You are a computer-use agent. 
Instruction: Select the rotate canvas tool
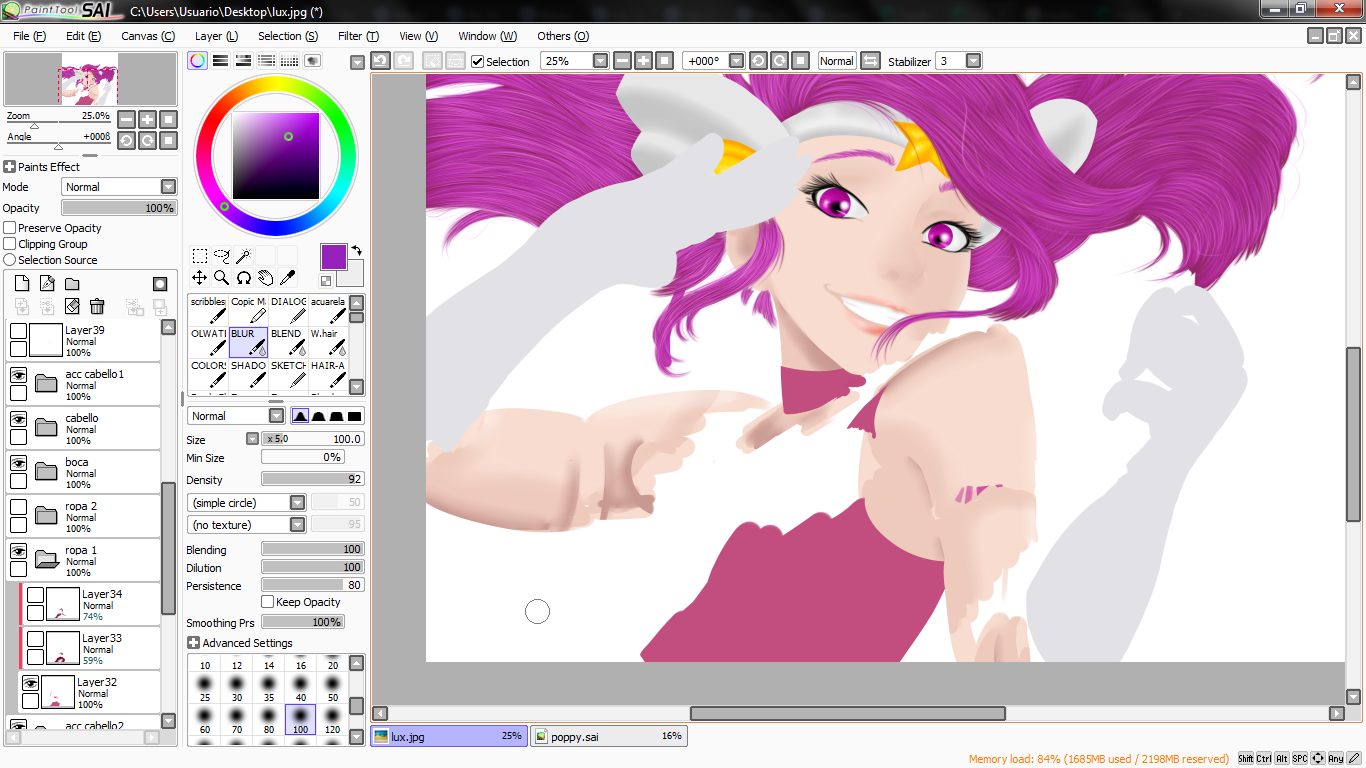pos(243,278)
